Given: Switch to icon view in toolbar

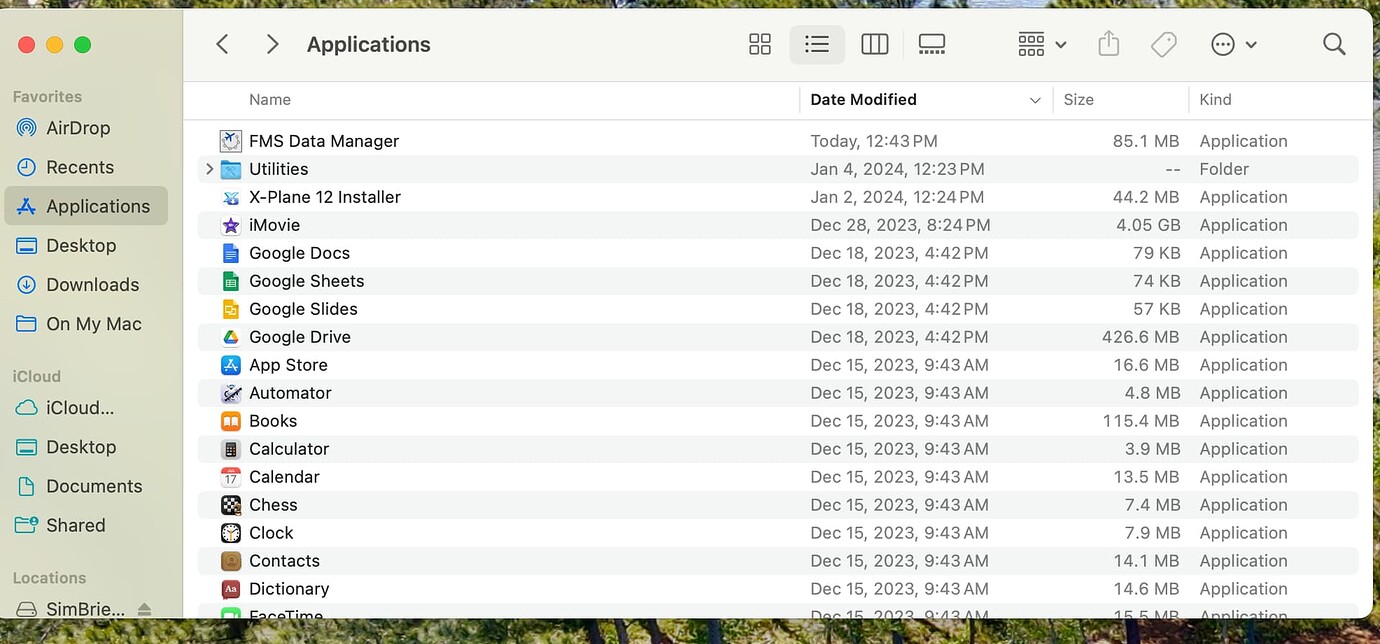Looking at the screenshot, I should pyautogui.click(x=760, y=44).
